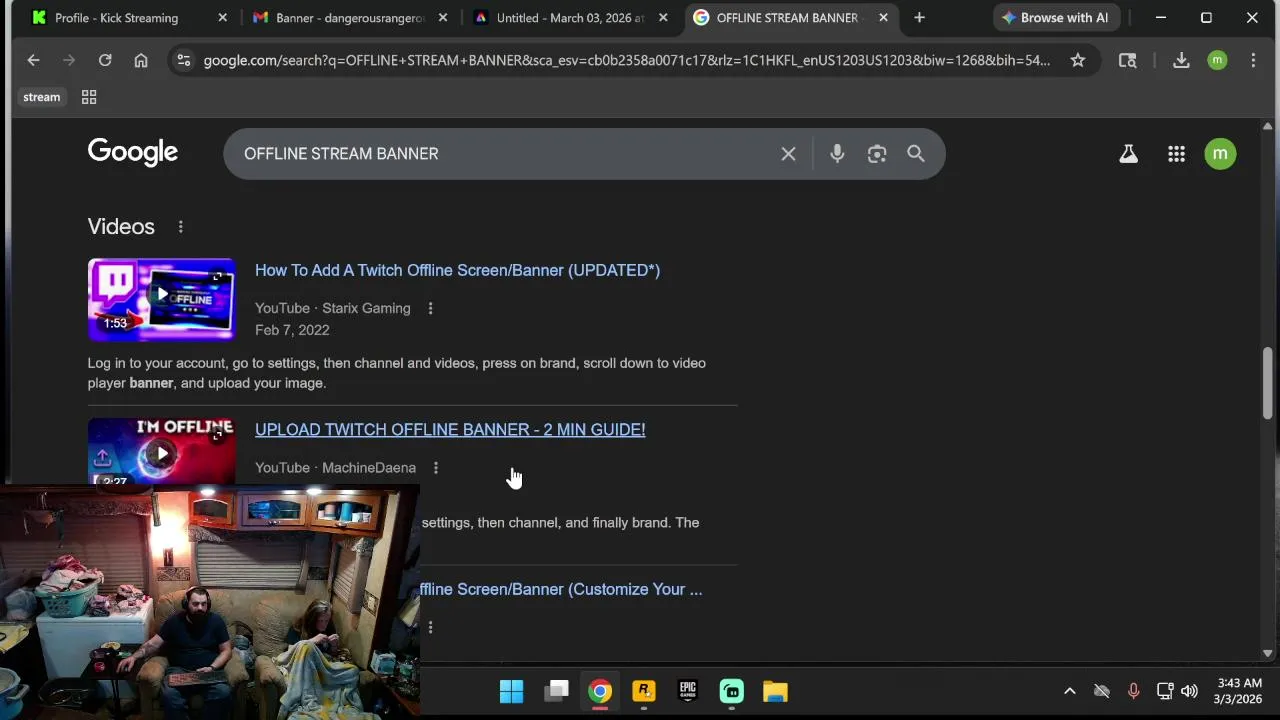Viewport: 1280px width, 720px height.
Task: Open Google Search Labs flask icon
Action: (1128, 154)
